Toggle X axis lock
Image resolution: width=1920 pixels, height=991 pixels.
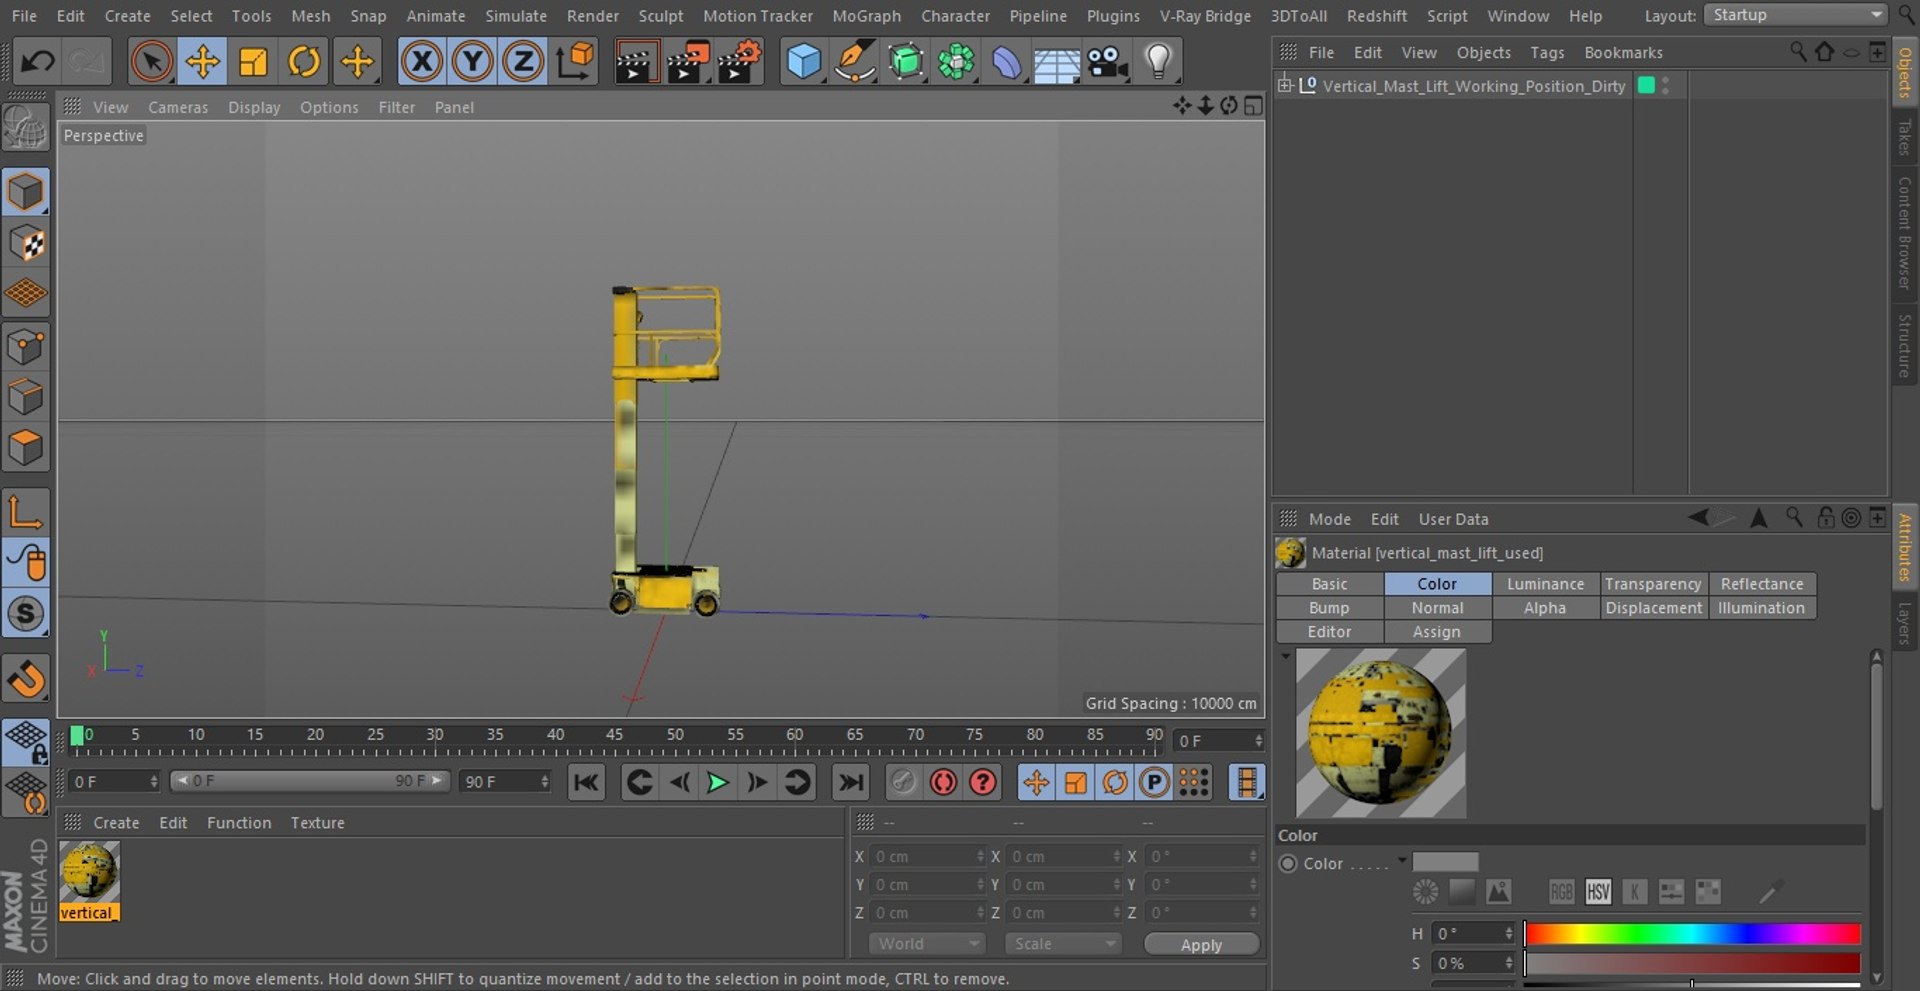click(x=422, y=62)
